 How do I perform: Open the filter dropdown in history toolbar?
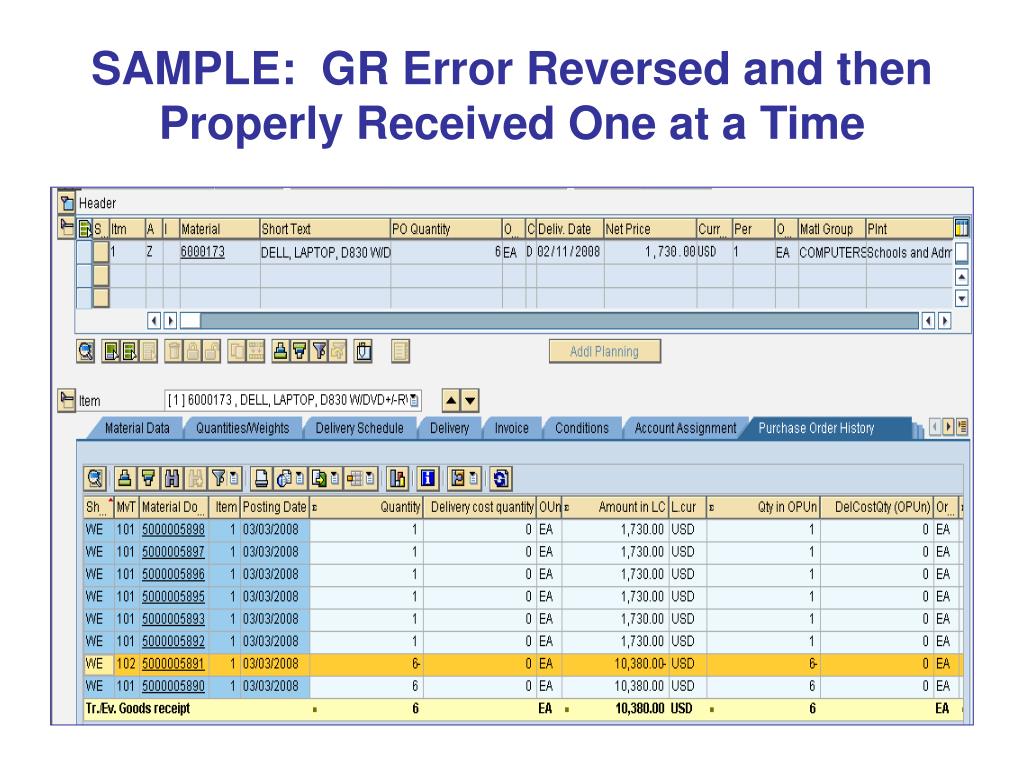click(225, 479)
